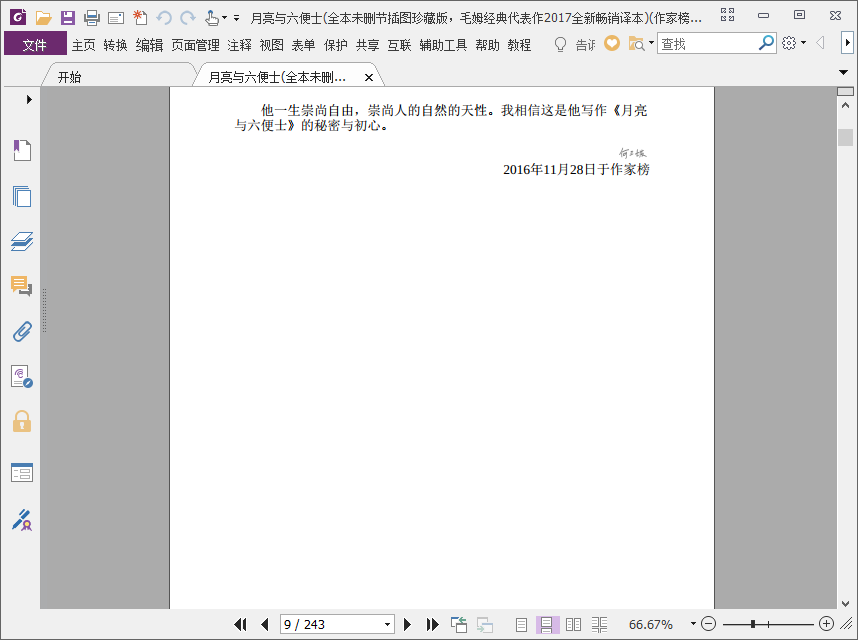Click the Print icon
The width and height of the screenshot is (858, 640).
coord(92,18)
